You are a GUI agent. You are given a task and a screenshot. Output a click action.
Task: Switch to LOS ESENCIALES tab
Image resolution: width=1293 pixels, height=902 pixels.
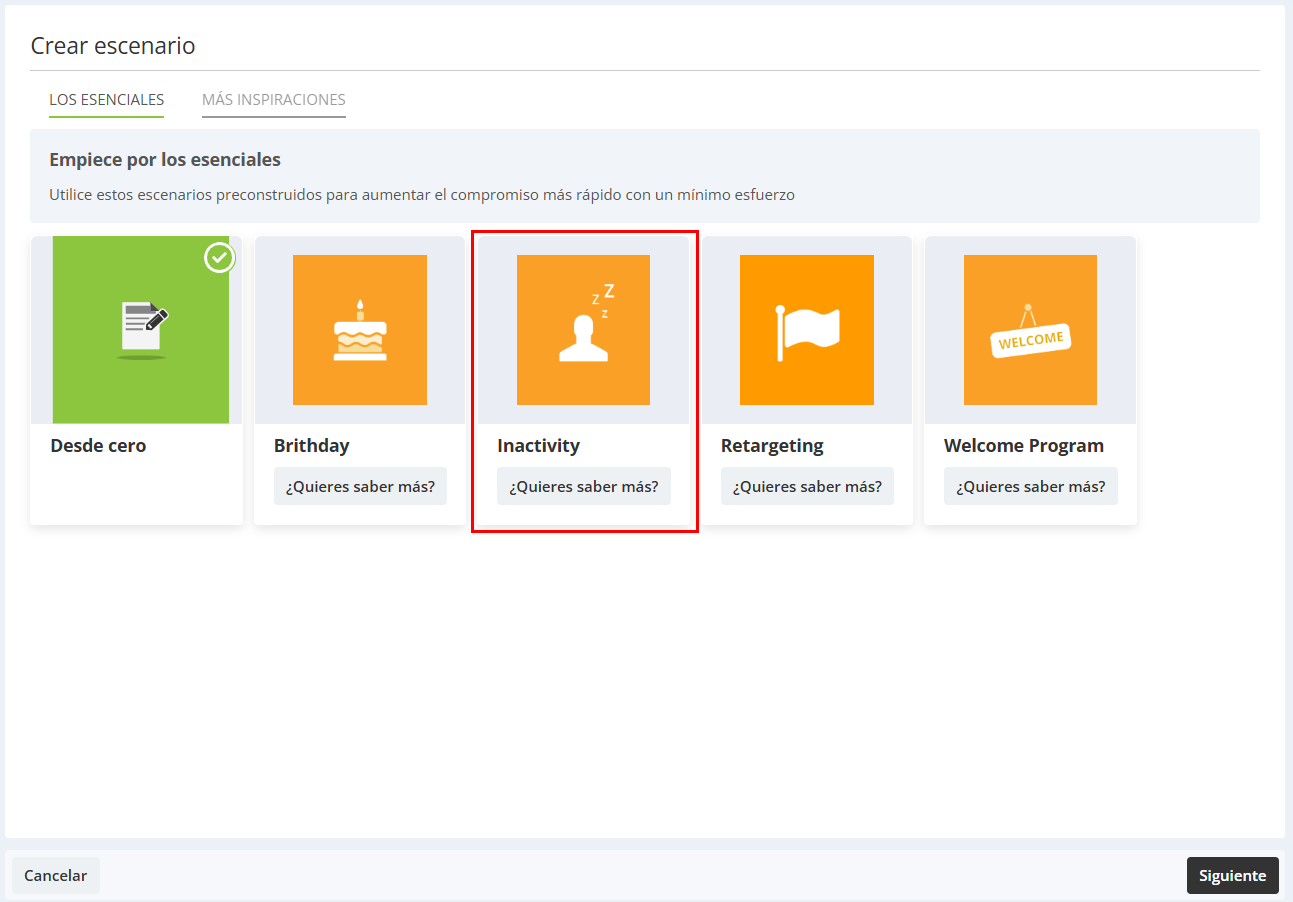pos(107,100)
